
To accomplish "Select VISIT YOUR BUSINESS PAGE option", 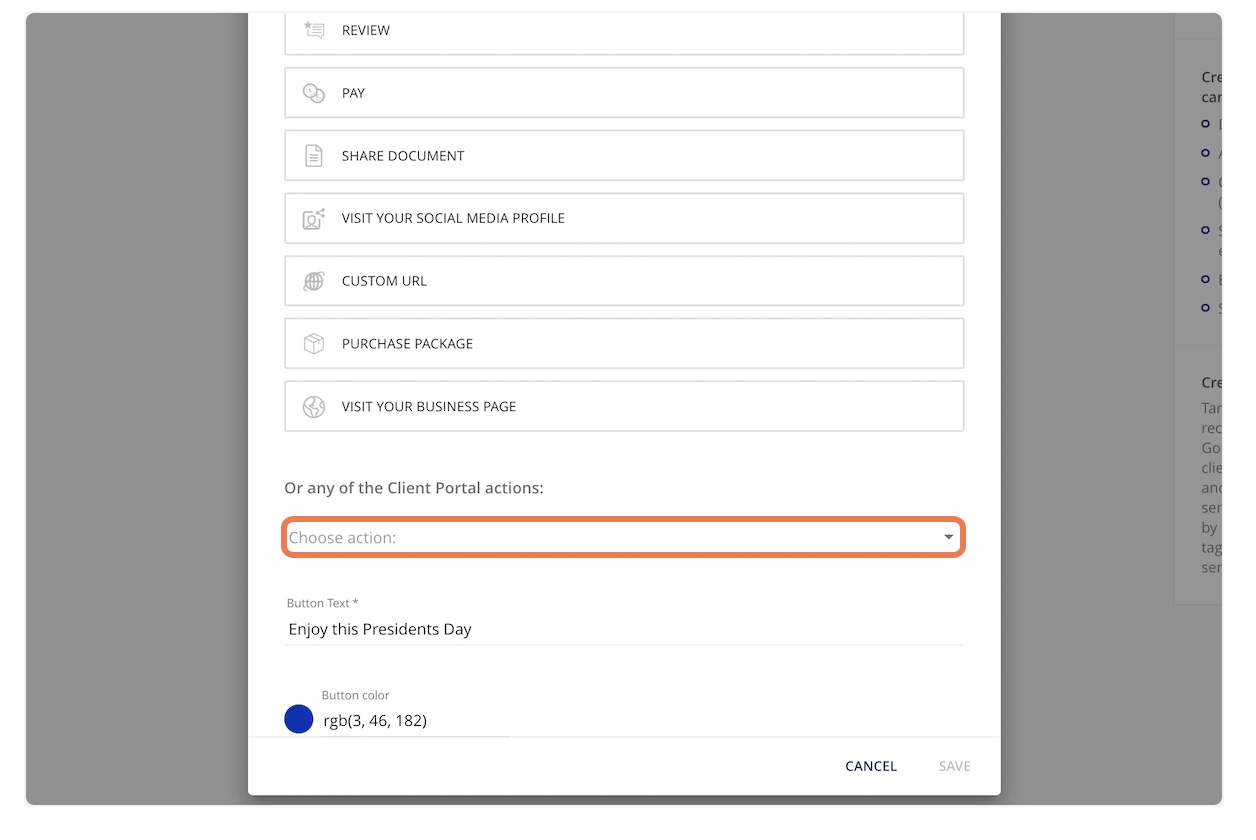I will tap(624, 406).
